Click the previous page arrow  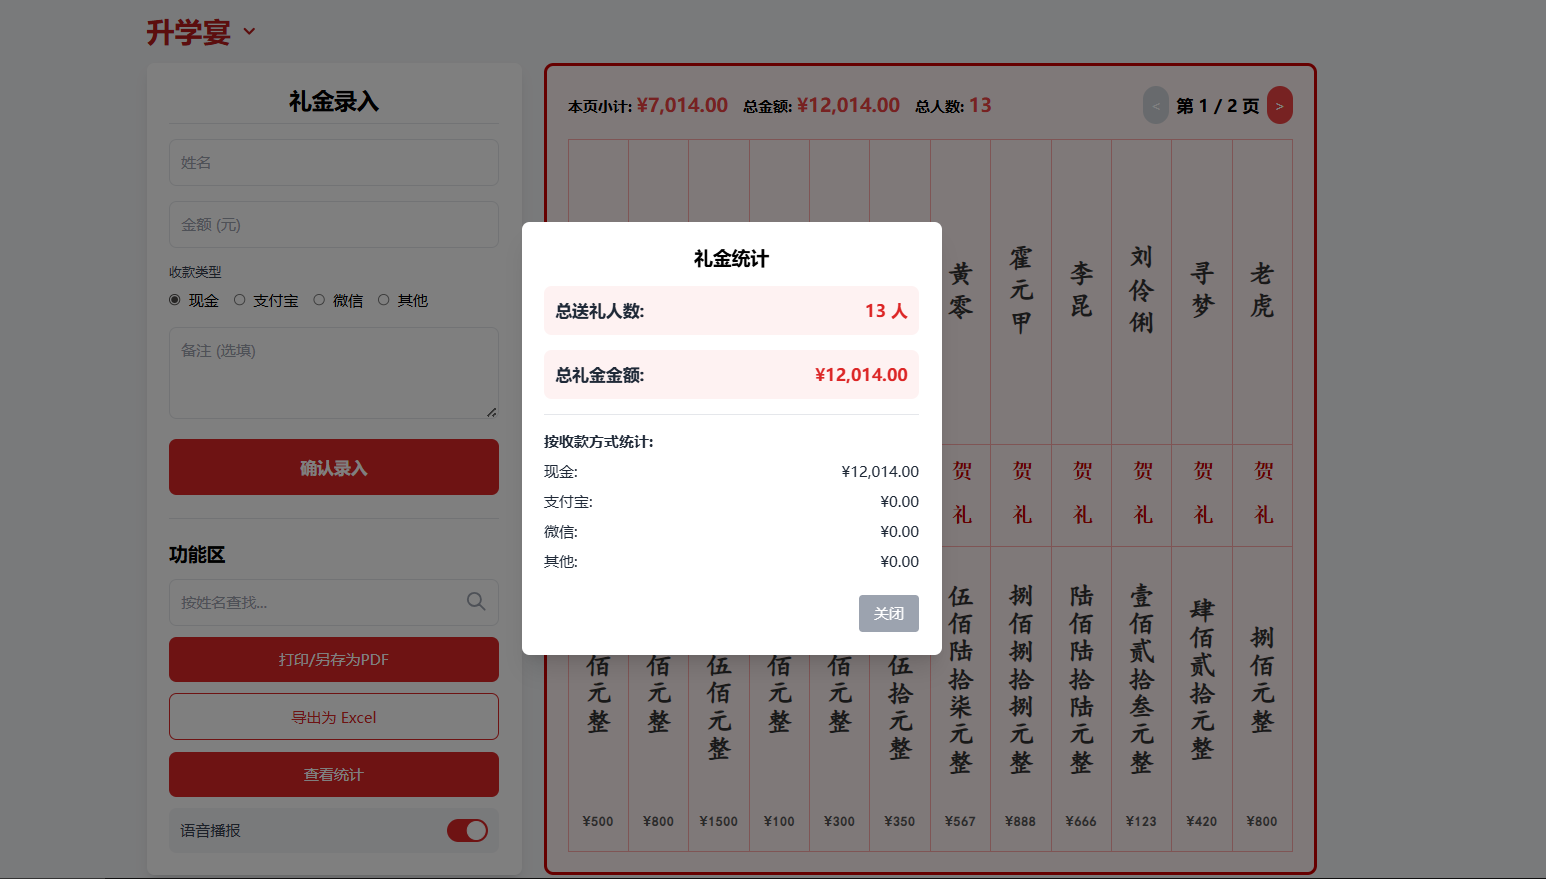(1155, 106)
